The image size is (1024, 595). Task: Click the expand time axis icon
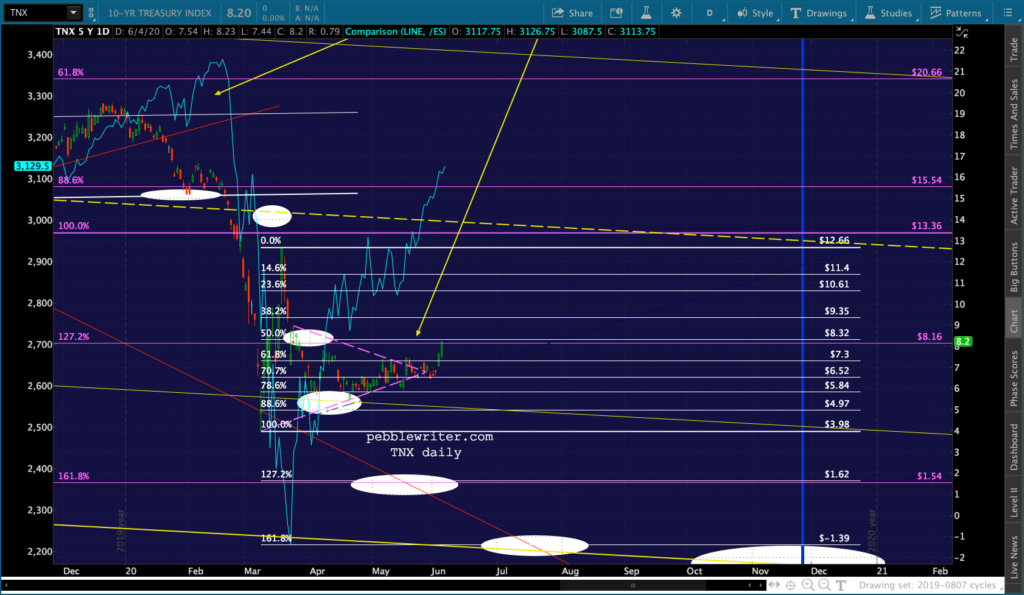tap(775, 585)
